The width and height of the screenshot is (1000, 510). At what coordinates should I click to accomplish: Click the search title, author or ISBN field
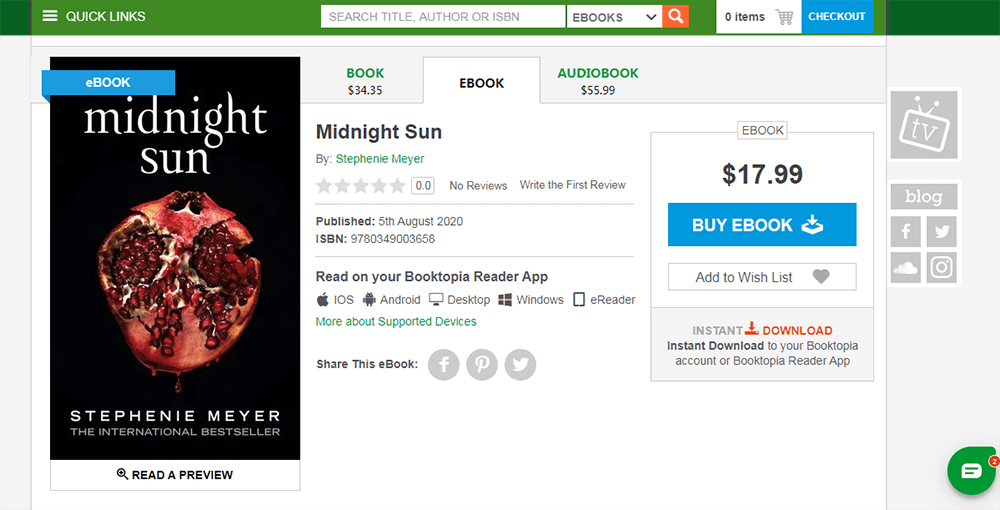[443, 17]
